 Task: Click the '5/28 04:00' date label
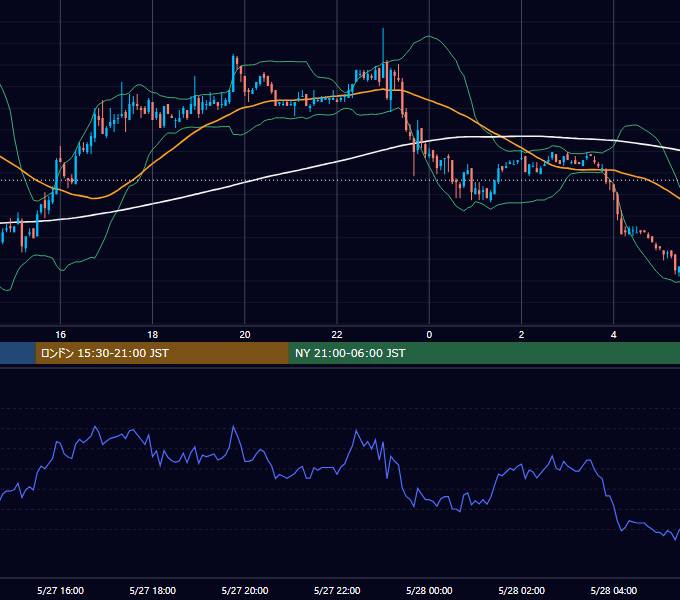point(614,590)
